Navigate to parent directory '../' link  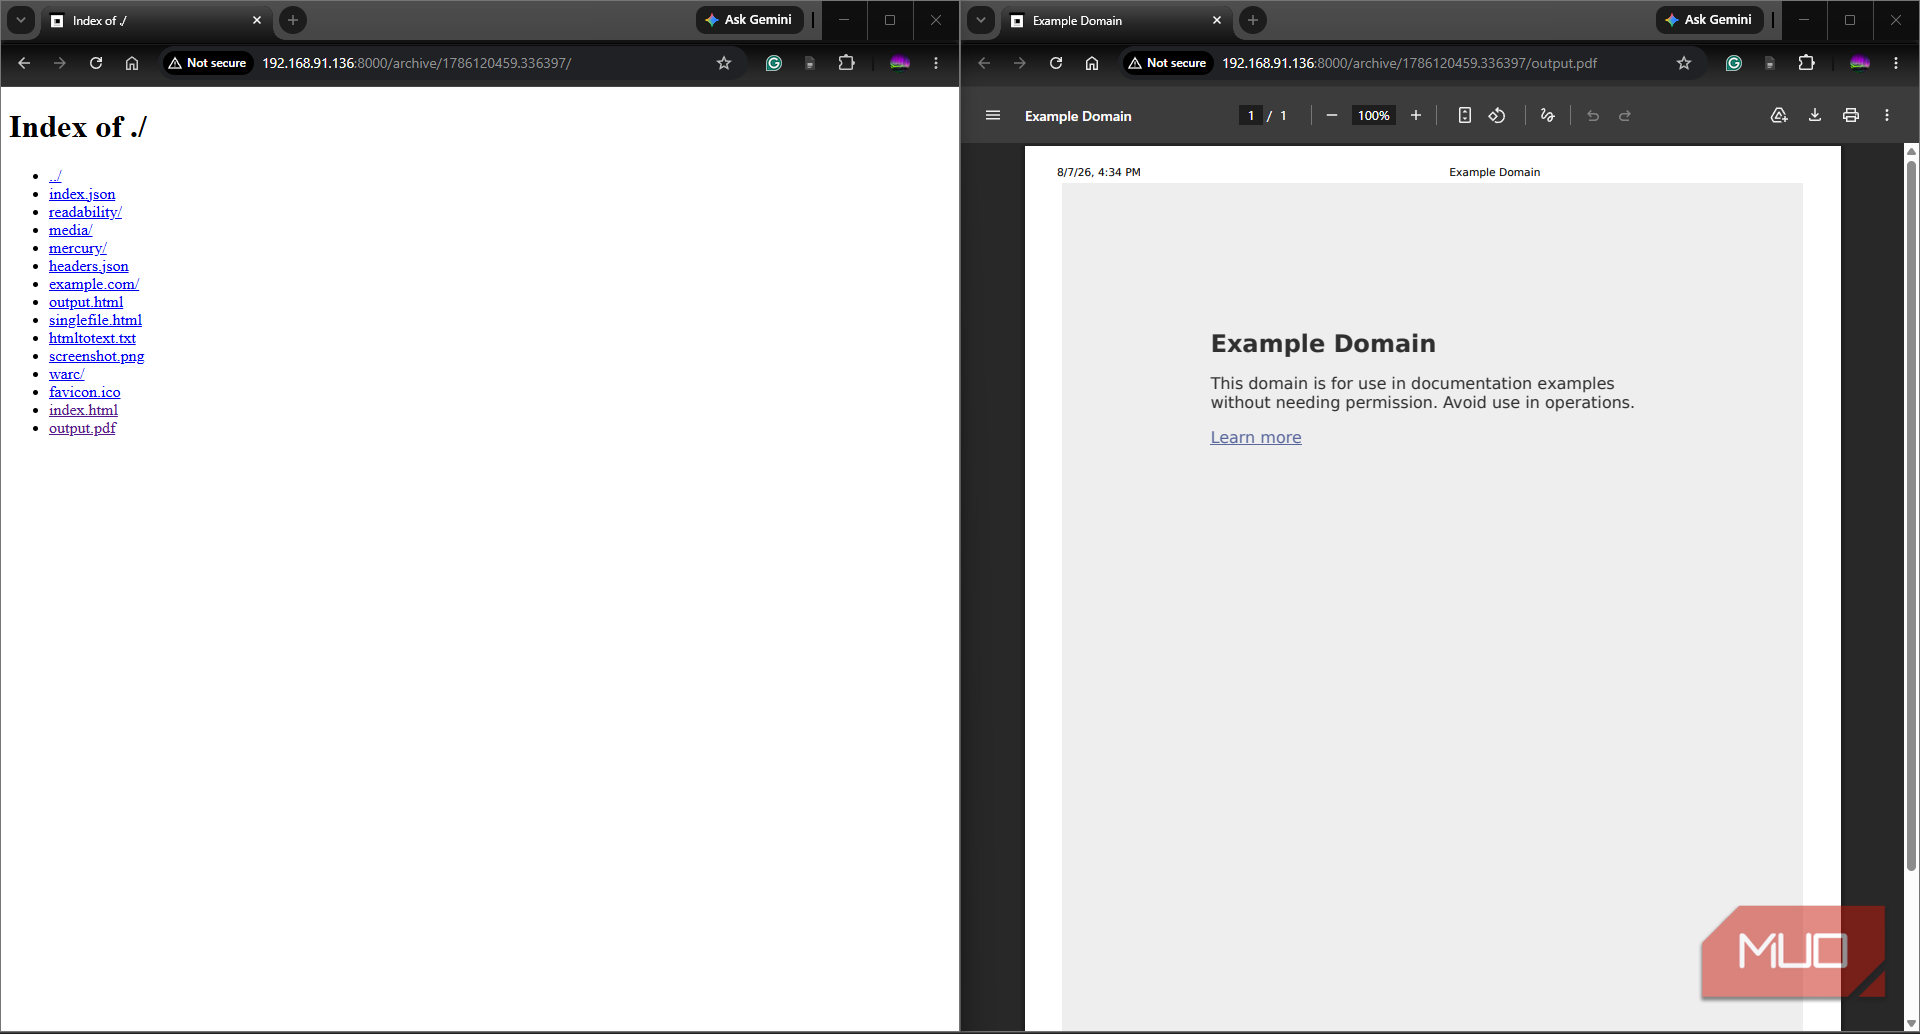click(x=55, y=176)
